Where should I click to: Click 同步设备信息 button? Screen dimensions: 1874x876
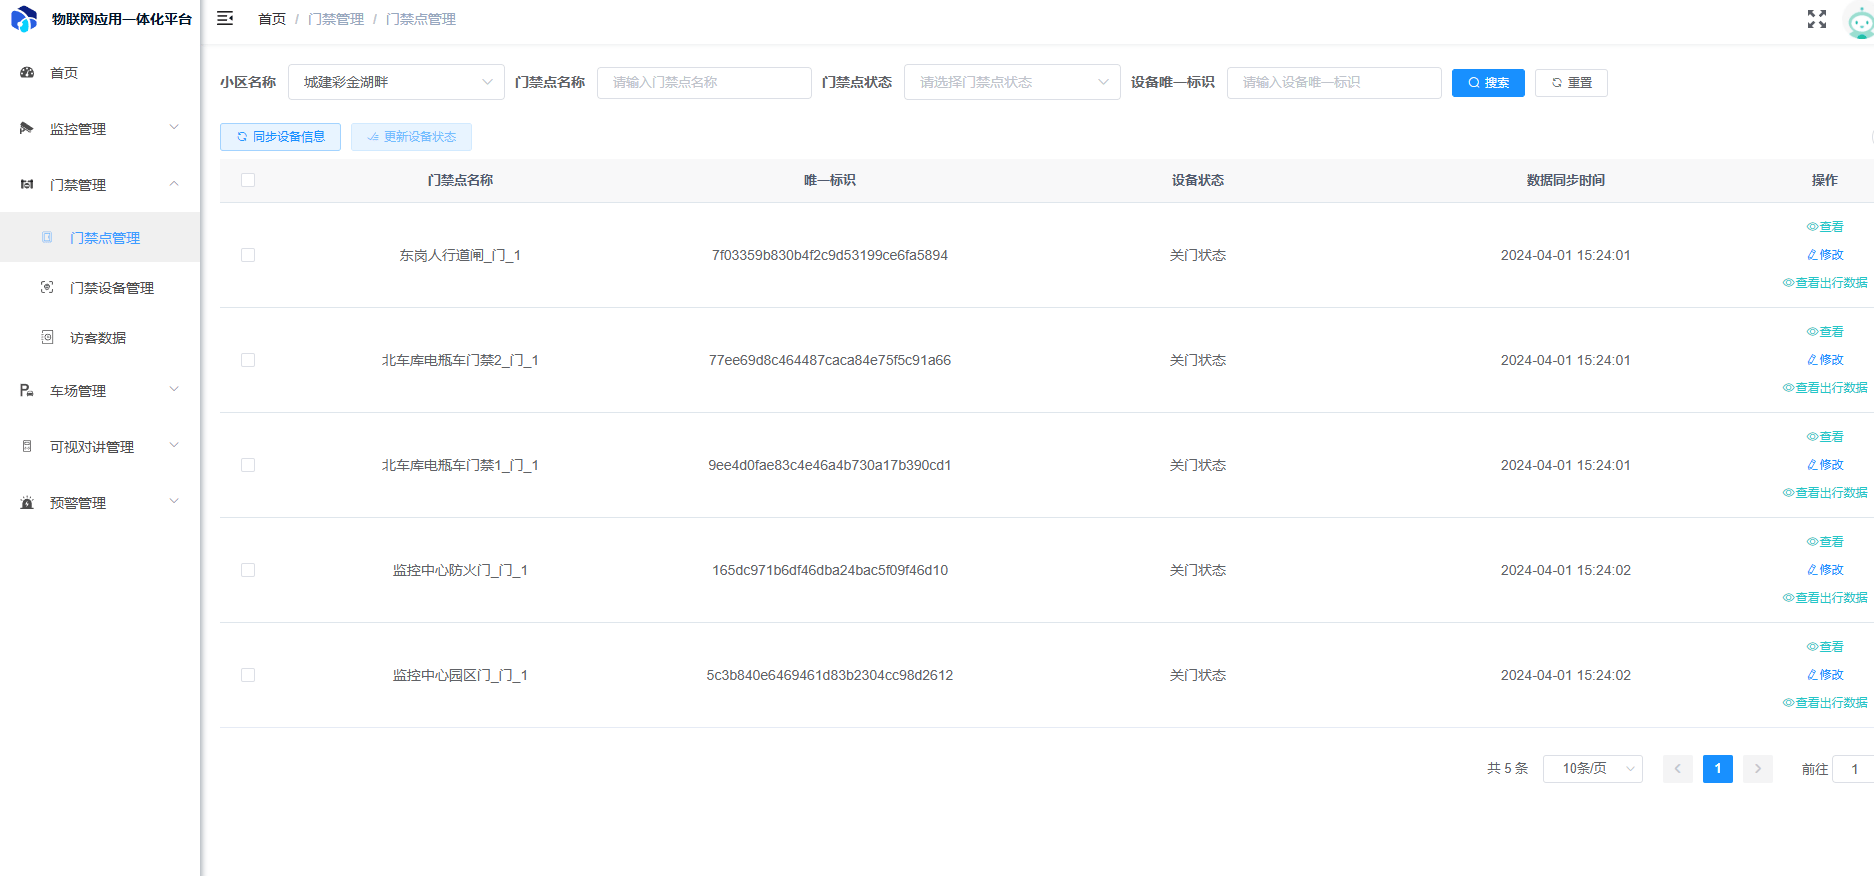(x=280, y=137)
